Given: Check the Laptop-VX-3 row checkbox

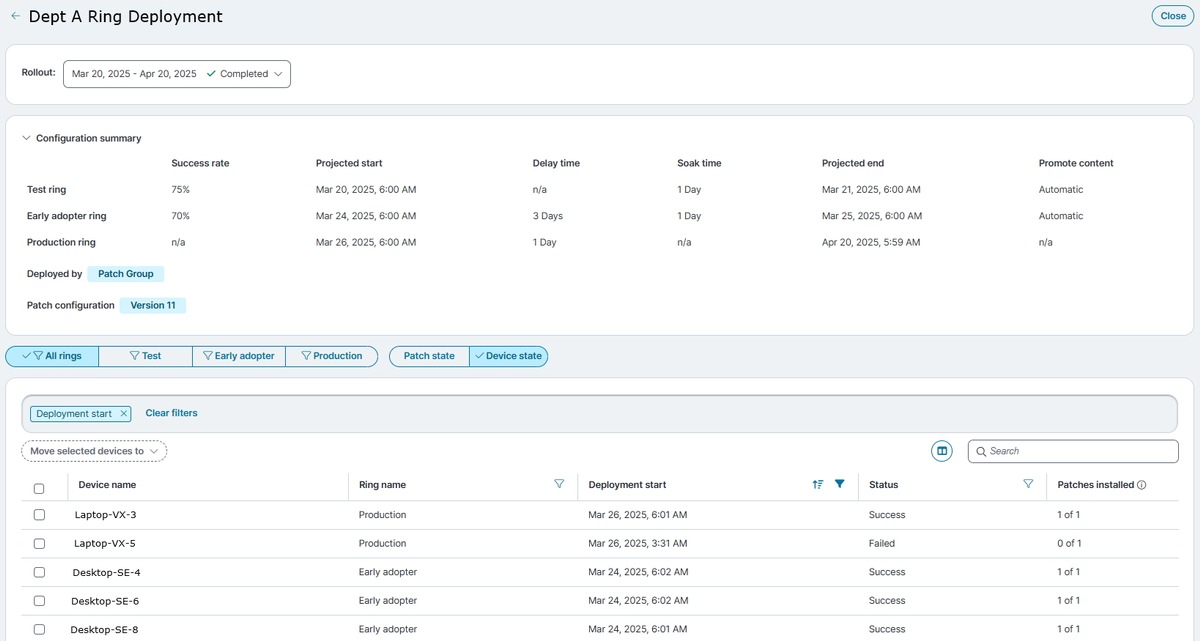Looking at the screenshot, I should tap(39, 515).
